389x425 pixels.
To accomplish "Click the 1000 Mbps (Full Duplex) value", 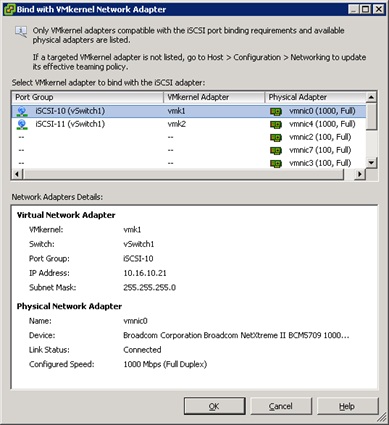I will (x=165, y=364).
